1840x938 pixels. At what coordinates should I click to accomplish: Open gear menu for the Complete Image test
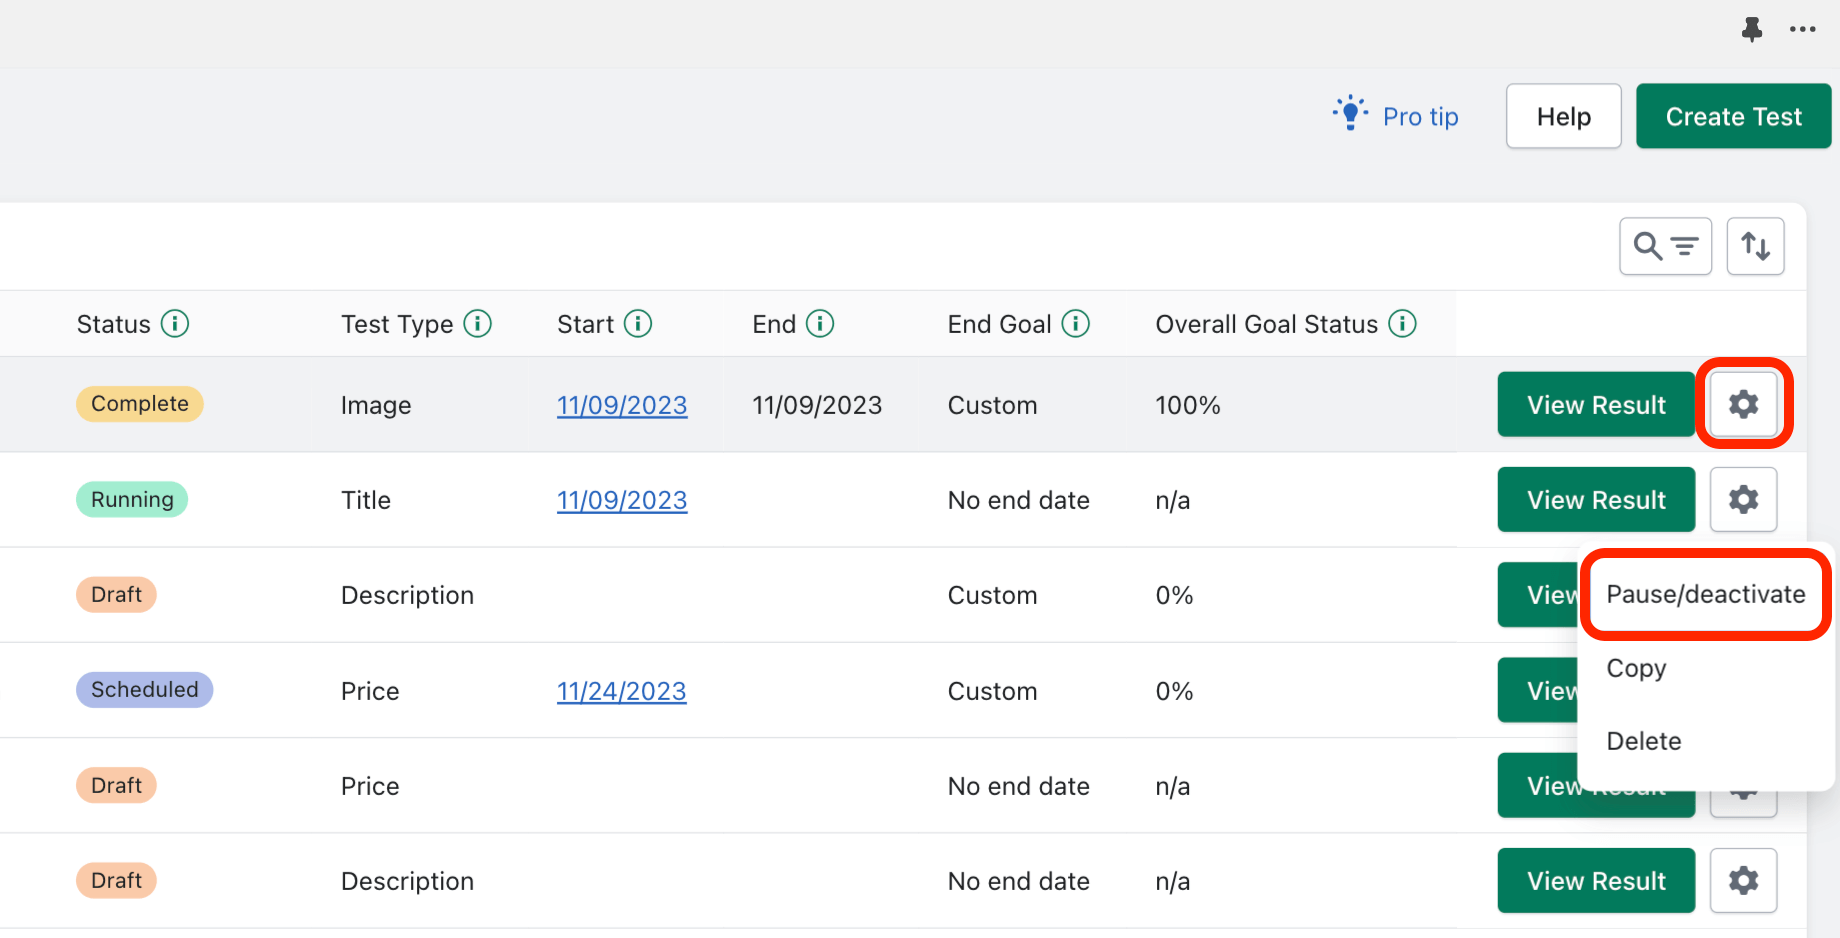[1743, 404]
